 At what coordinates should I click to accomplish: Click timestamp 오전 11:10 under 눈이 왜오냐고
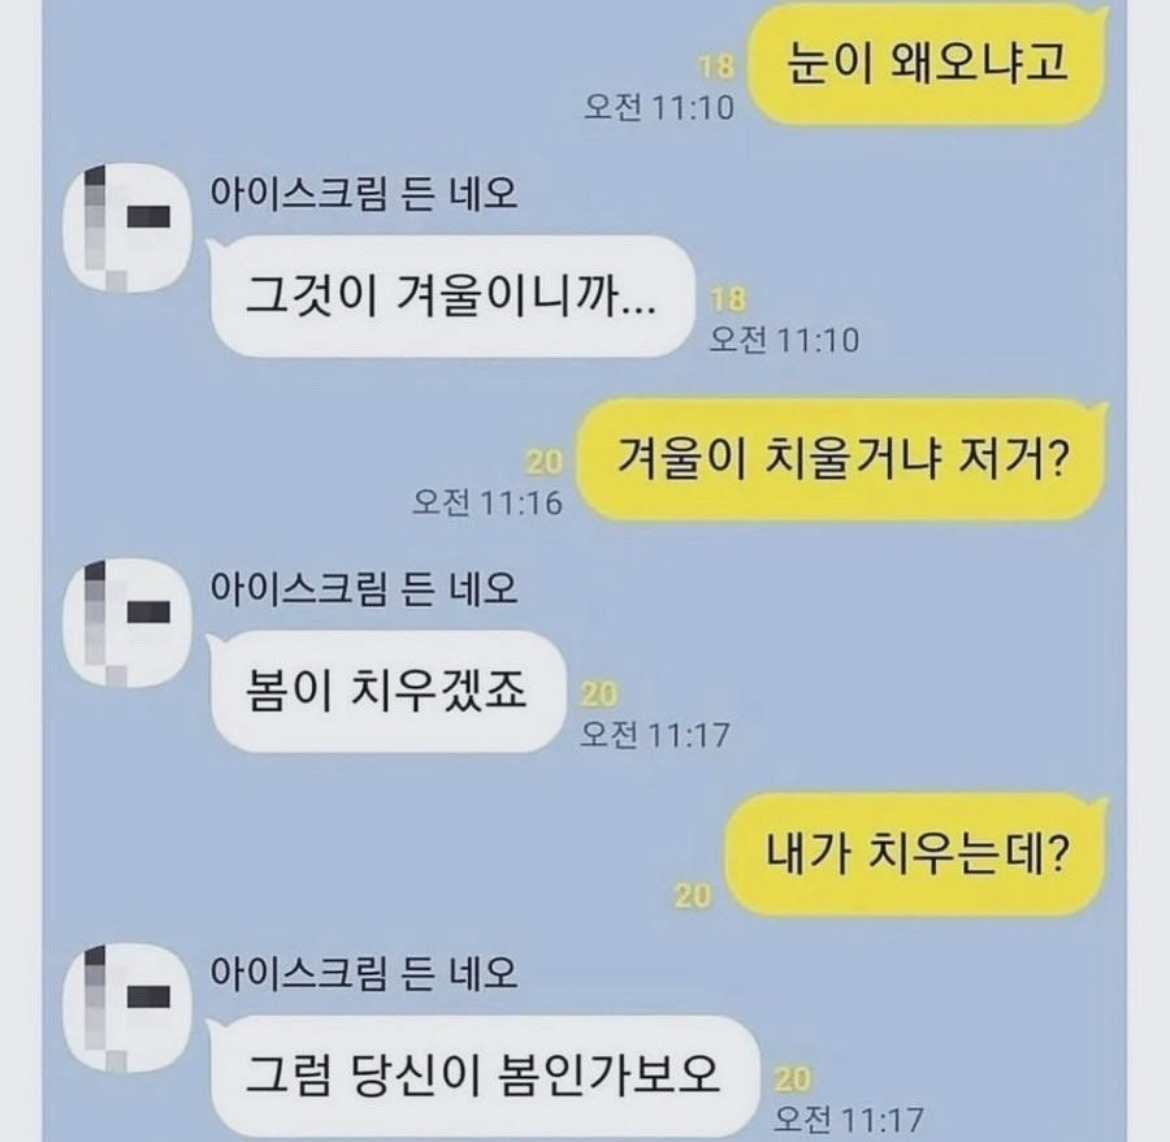[659, 108]
